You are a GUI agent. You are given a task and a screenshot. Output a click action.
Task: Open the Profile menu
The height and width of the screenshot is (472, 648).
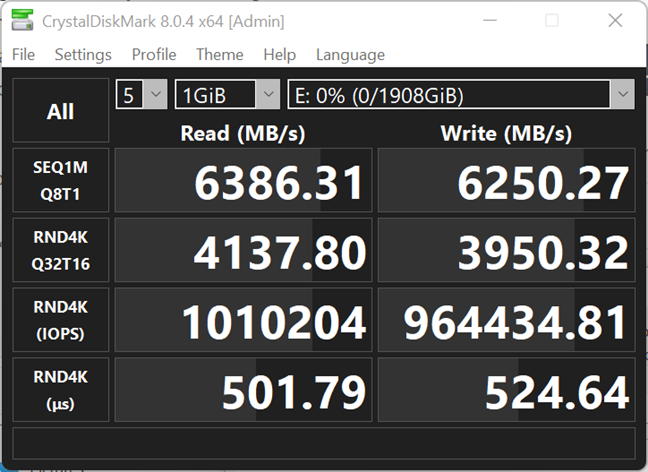[154, 55]
